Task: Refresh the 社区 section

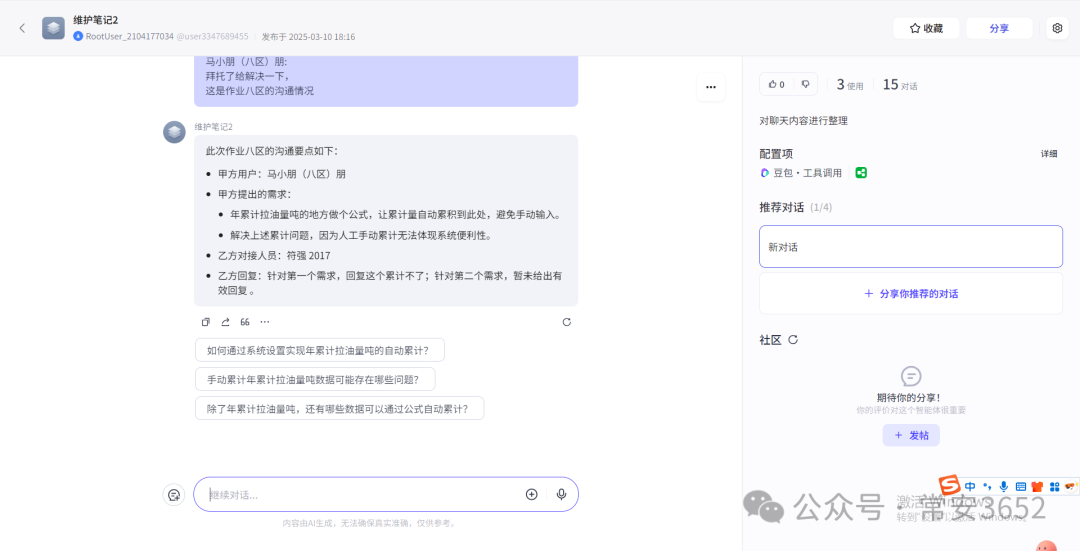Action: pos(793,340)
